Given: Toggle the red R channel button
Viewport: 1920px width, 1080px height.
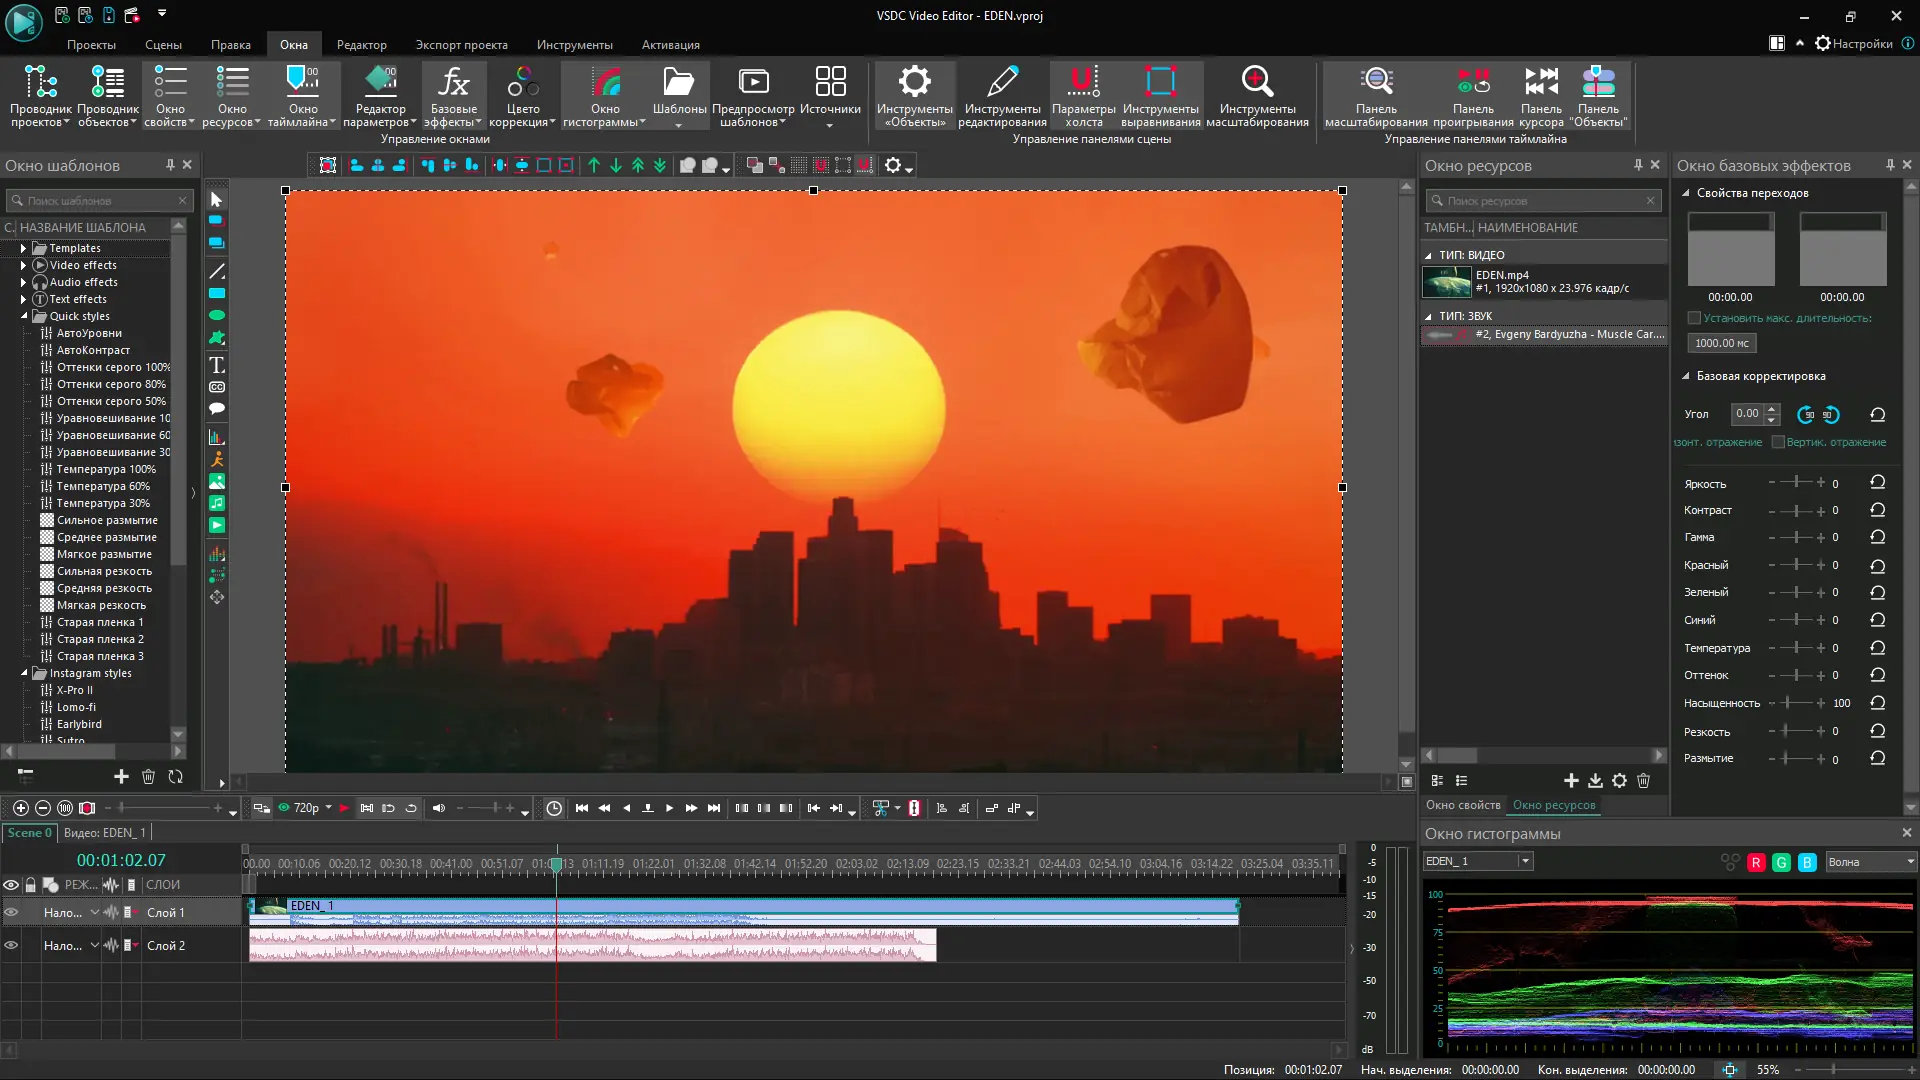Looking at the screenshot, I should pyautogui.click(x=1756, y=862).
